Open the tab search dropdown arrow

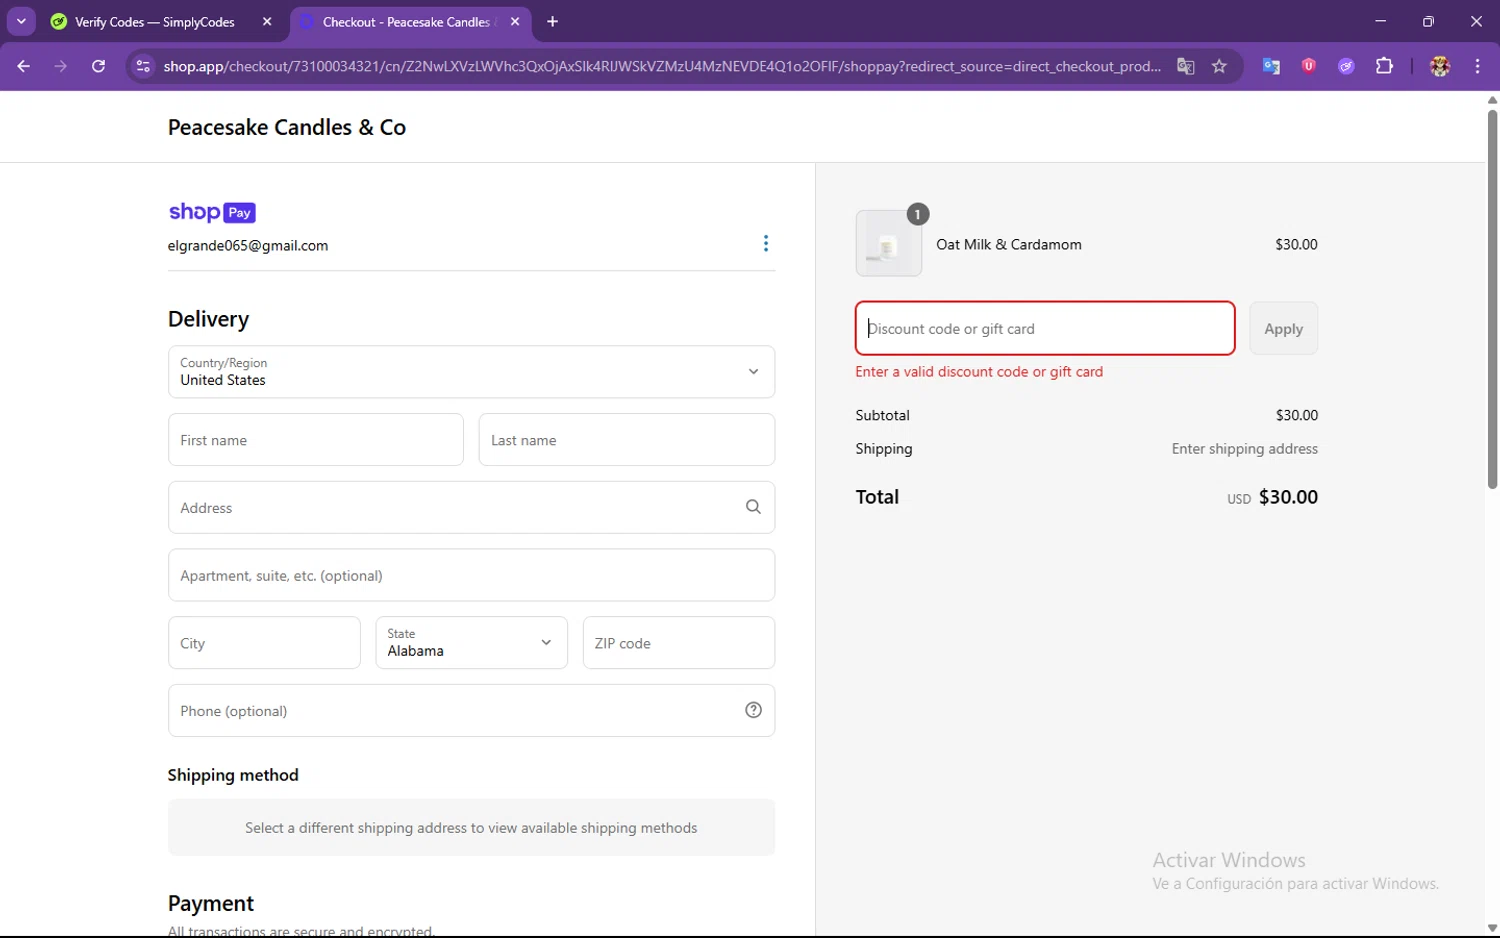[x=21, y=21]
